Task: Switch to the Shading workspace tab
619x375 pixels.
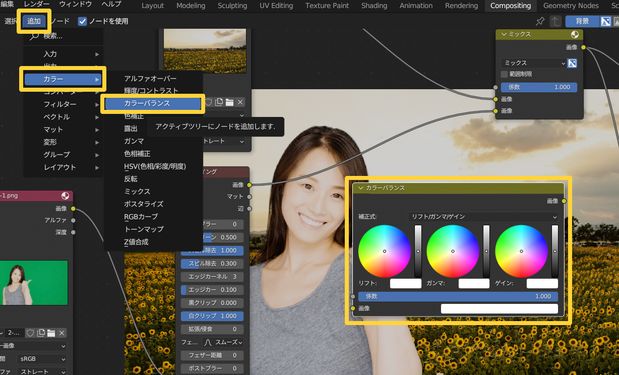Action: pos(374,6)
